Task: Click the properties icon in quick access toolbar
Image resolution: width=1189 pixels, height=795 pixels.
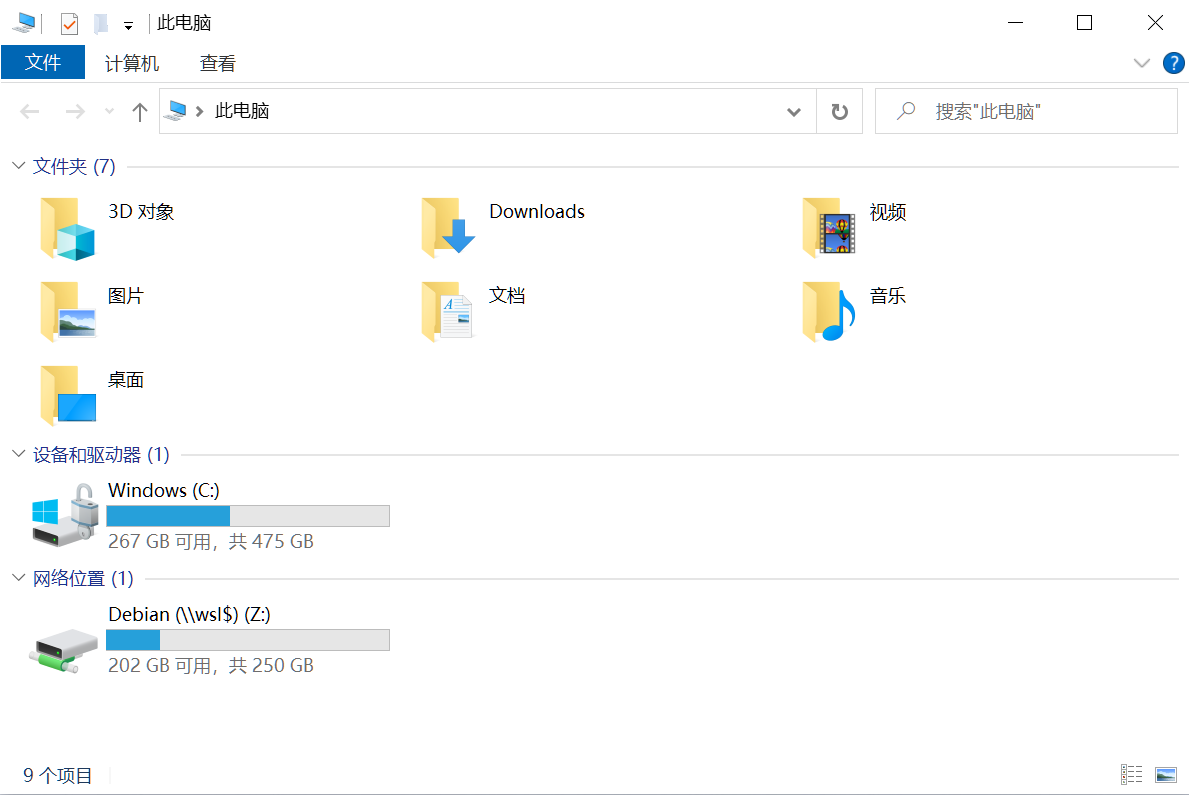Action: [x=69, y=24]
